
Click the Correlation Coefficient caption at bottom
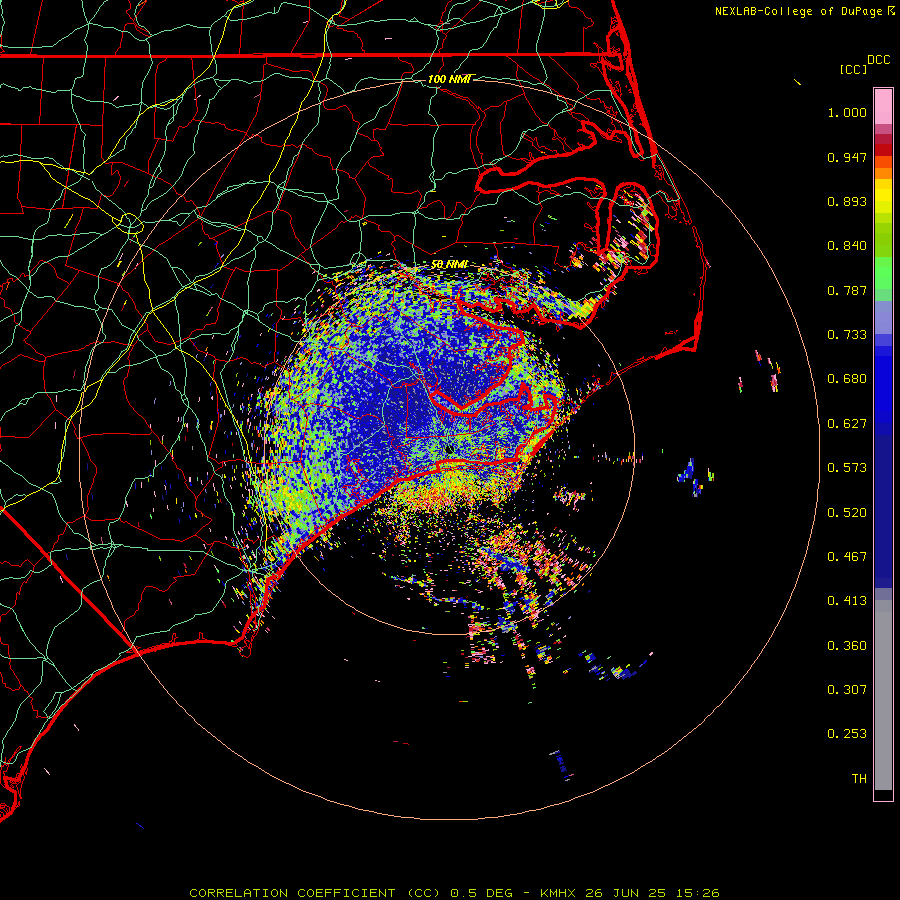(x=454, y=893)
